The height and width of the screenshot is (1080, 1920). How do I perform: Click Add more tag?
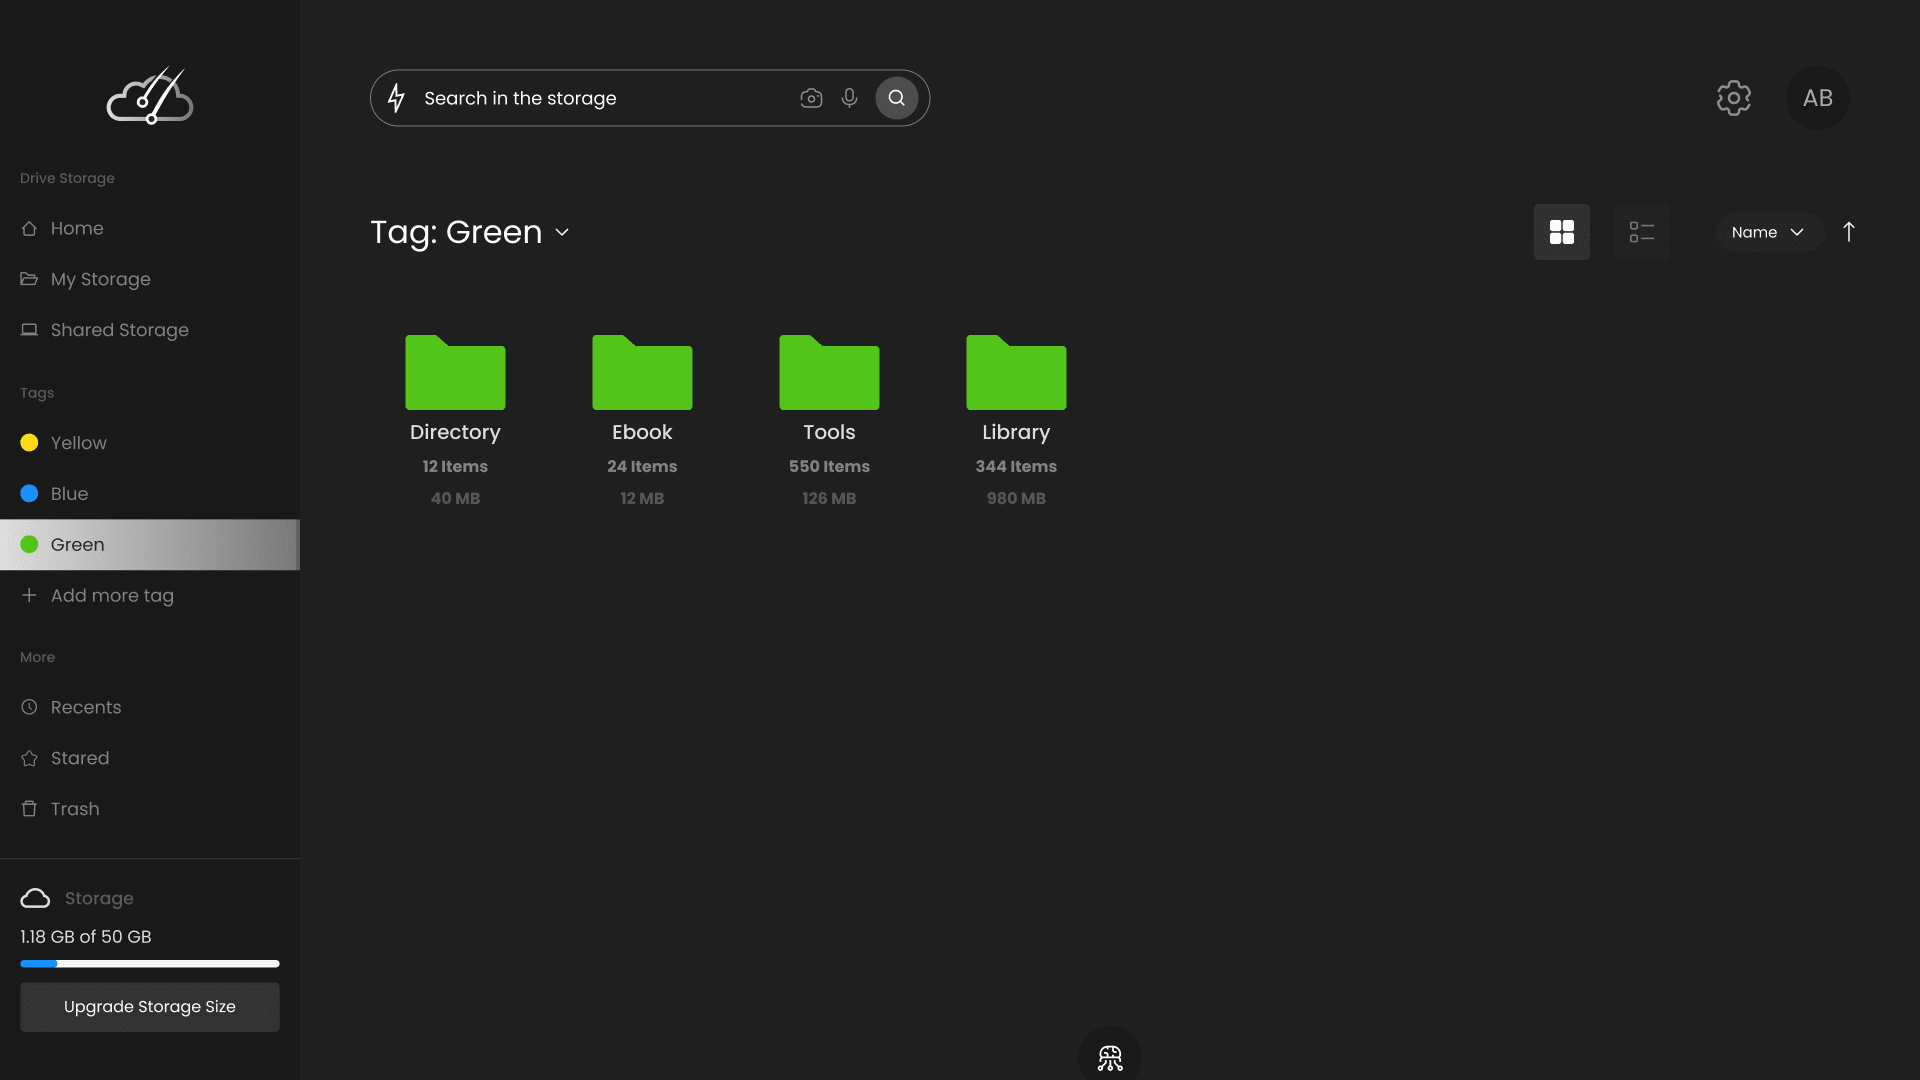(x=150, y=596)
